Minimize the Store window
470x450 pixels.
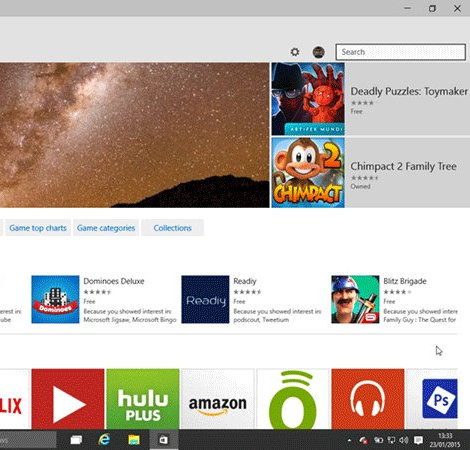pos(407,8)
